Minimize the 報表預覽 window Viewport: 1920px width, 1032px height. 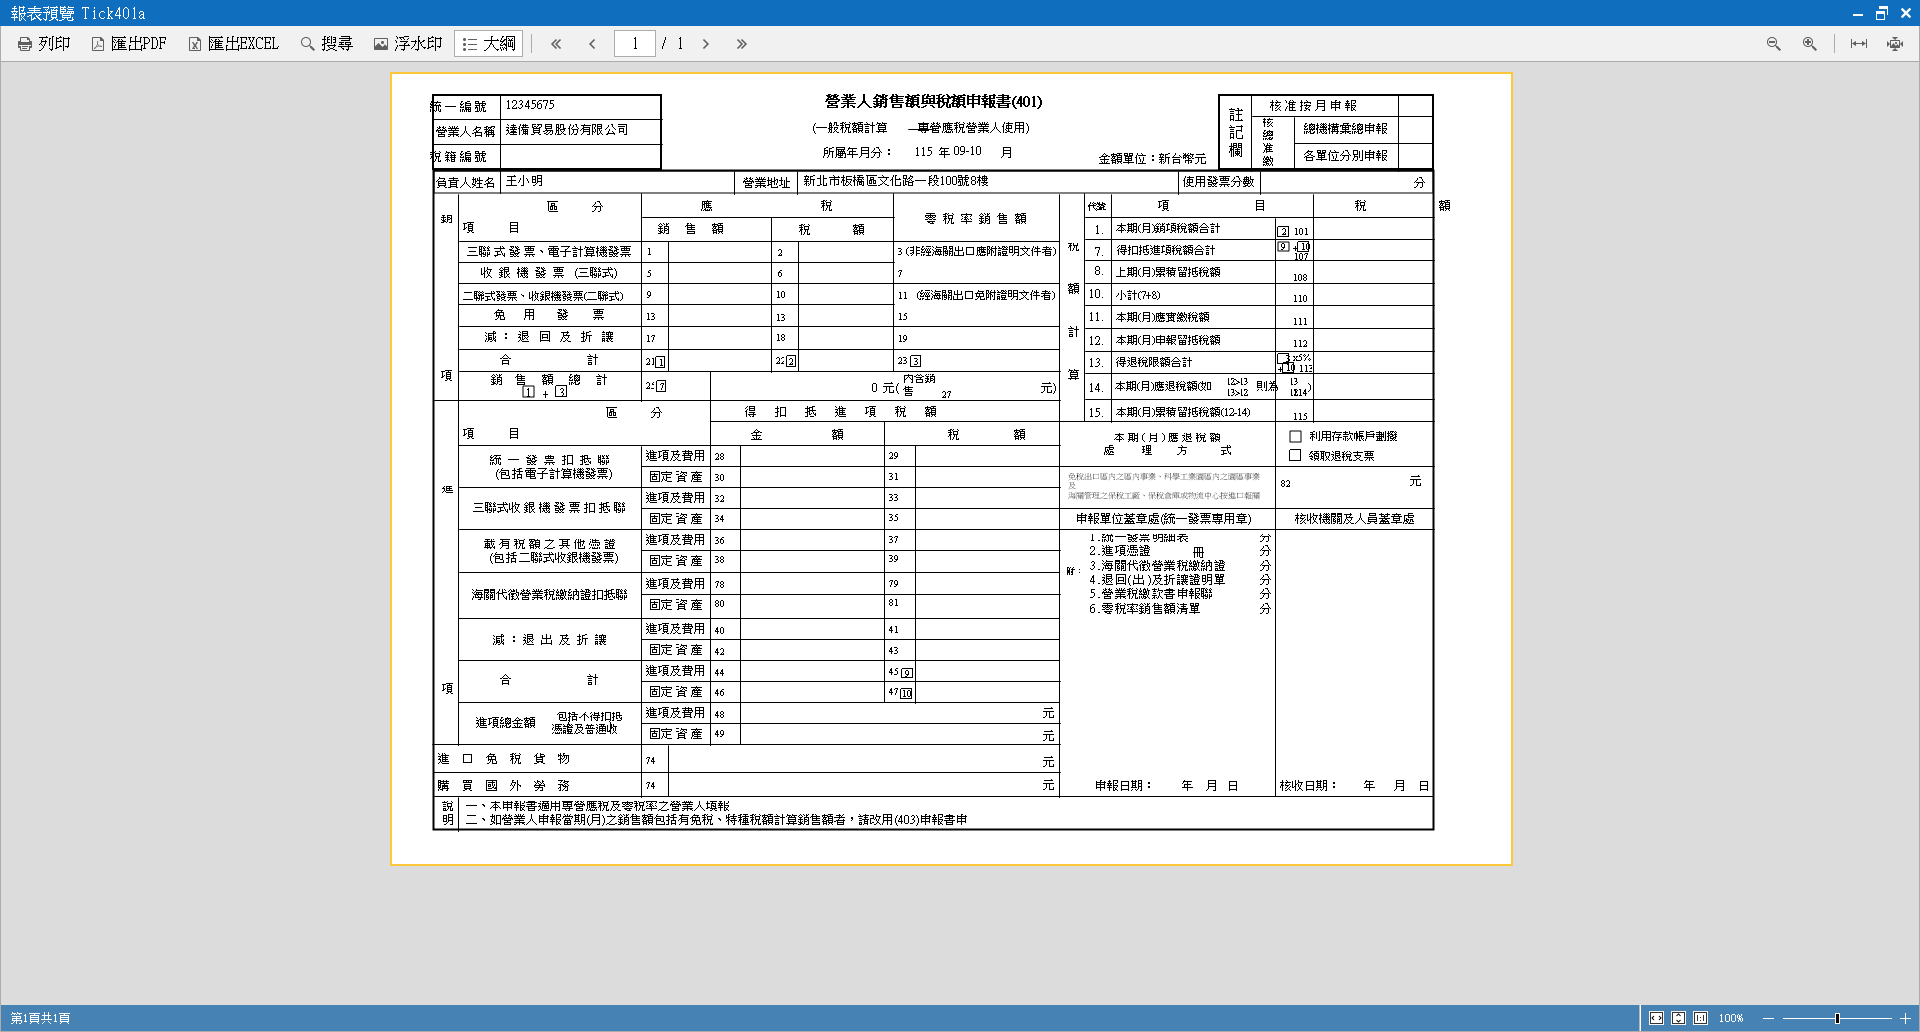point(1857,13)
